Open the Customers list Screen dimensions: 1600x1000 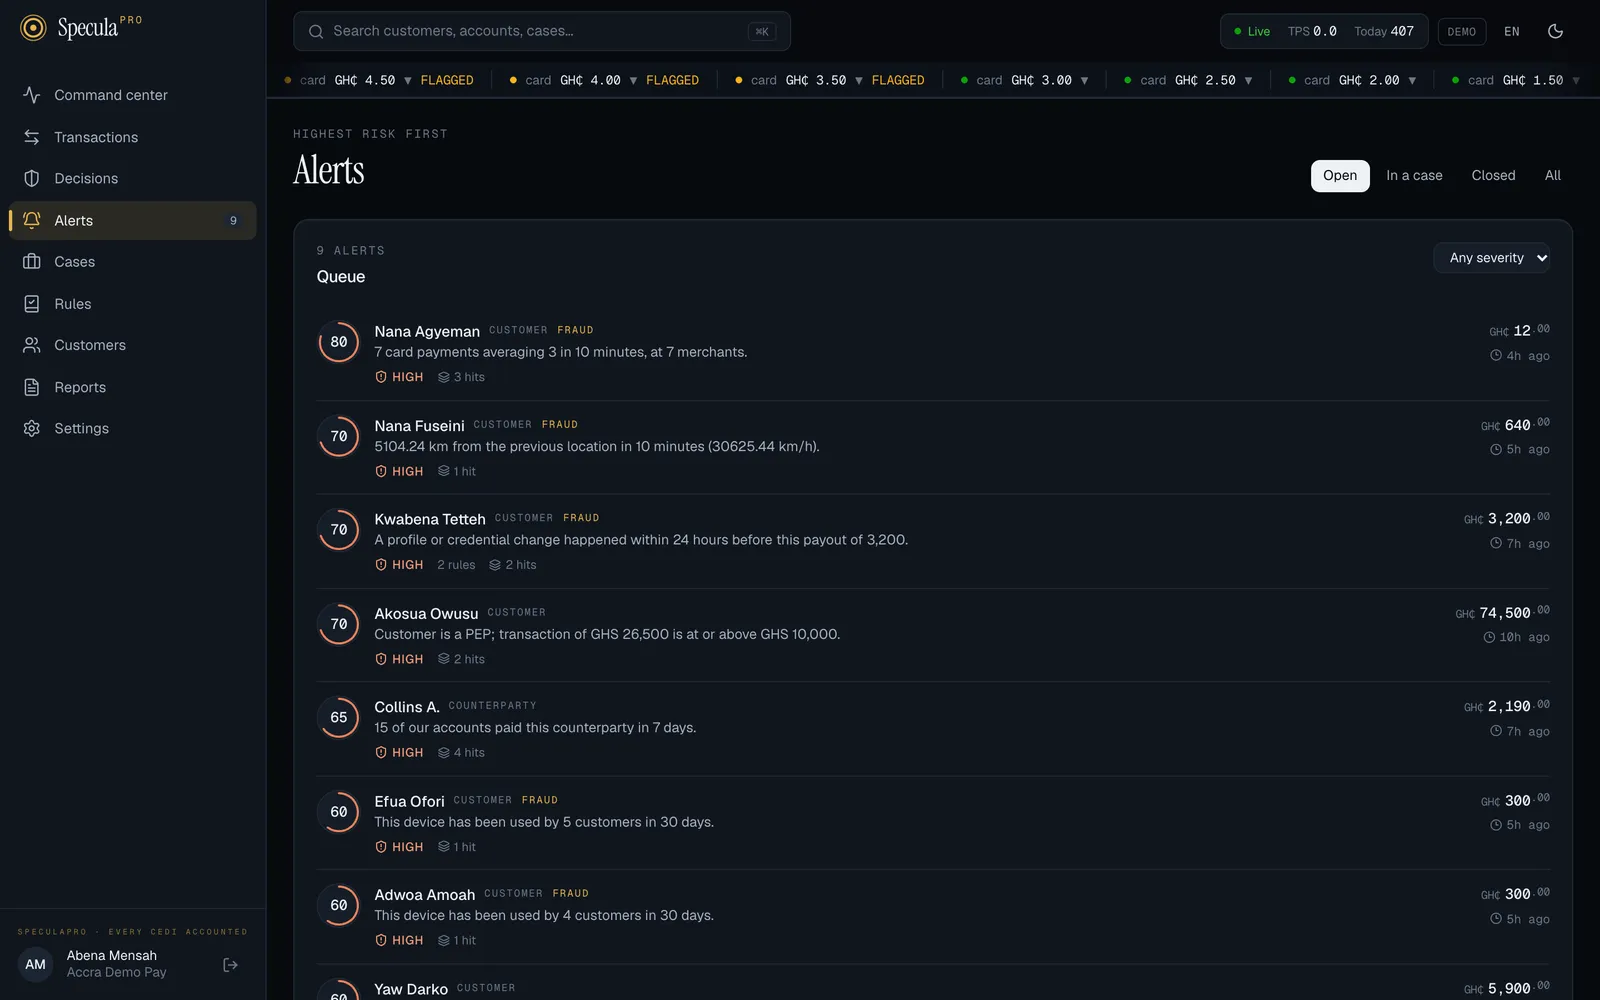tap(133, 345)
